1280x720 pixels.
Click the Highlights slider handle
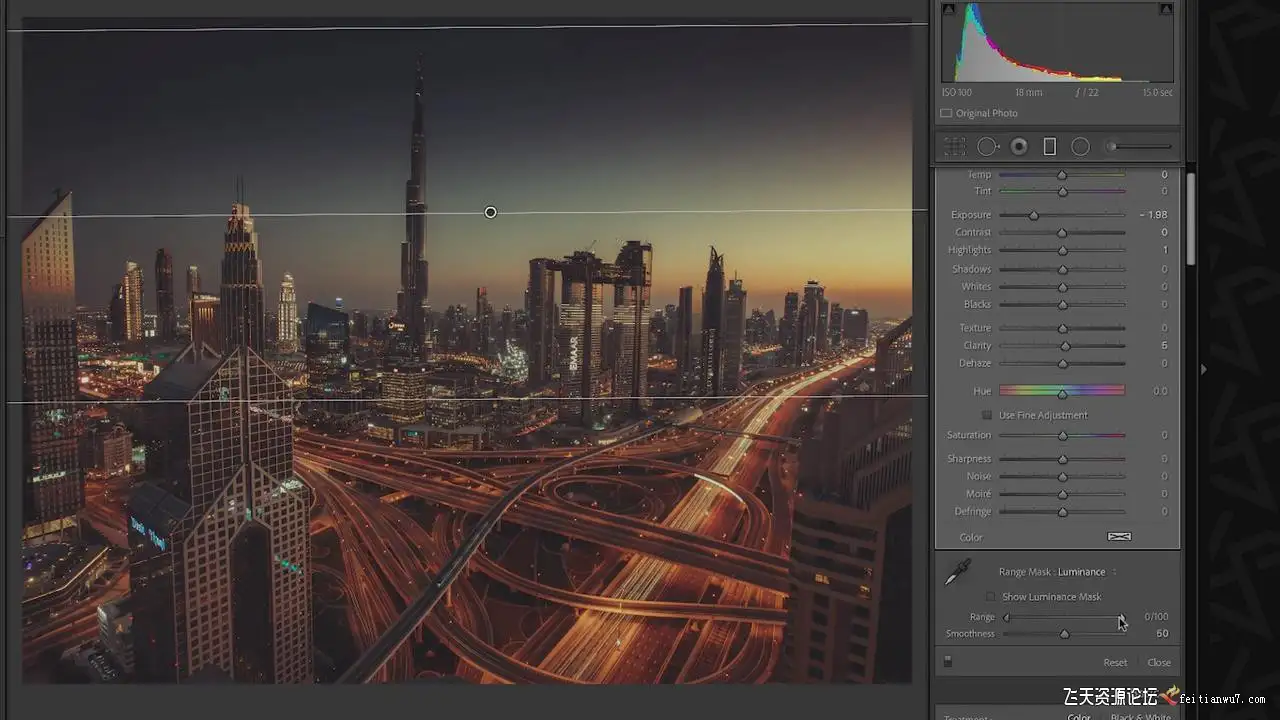1063,250
